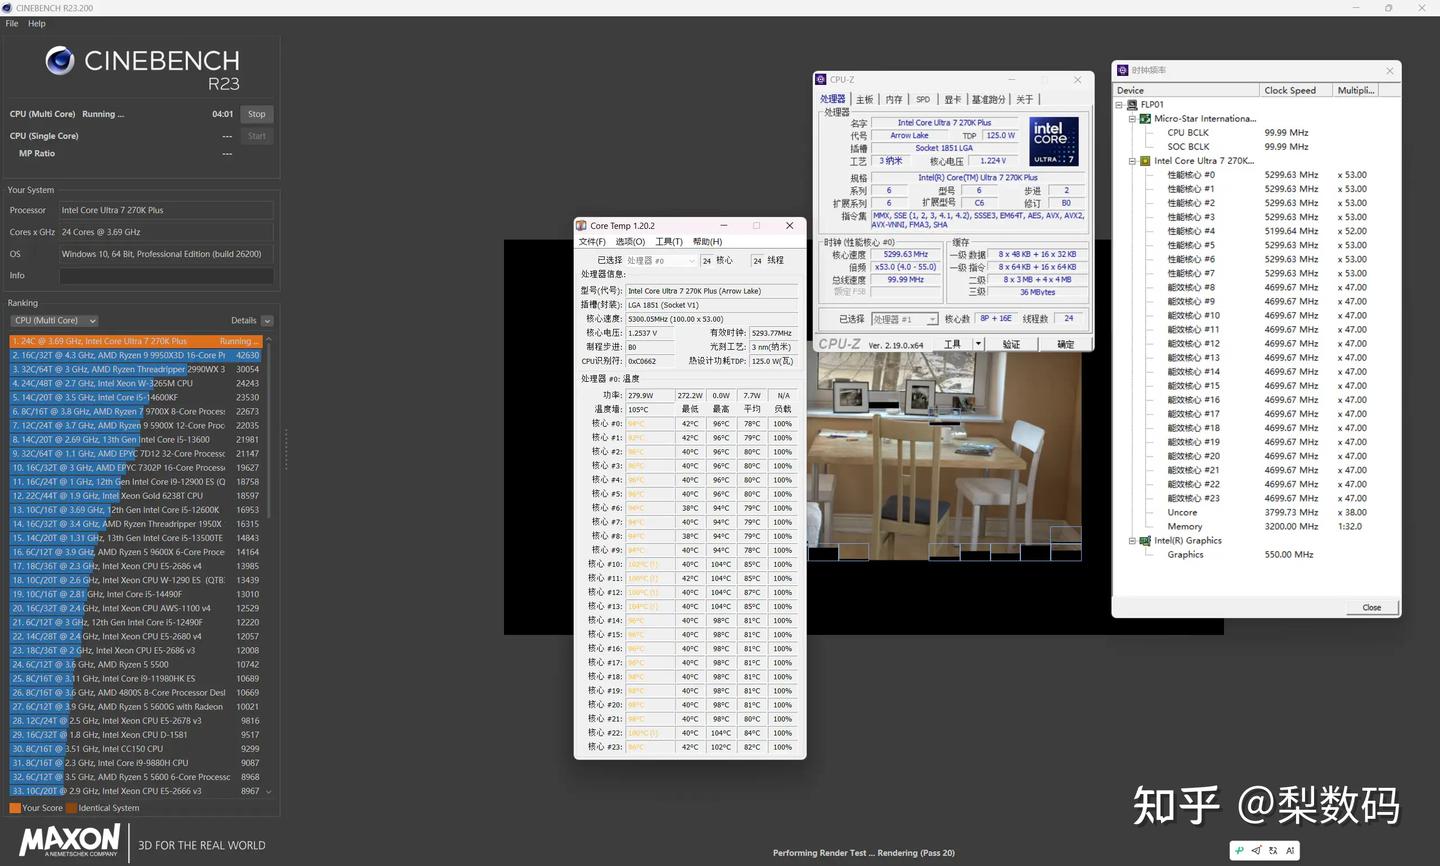Click the Cinebench R23 logo icon
Viewport: 1440px width, 866px height.
tap(60, 61)
